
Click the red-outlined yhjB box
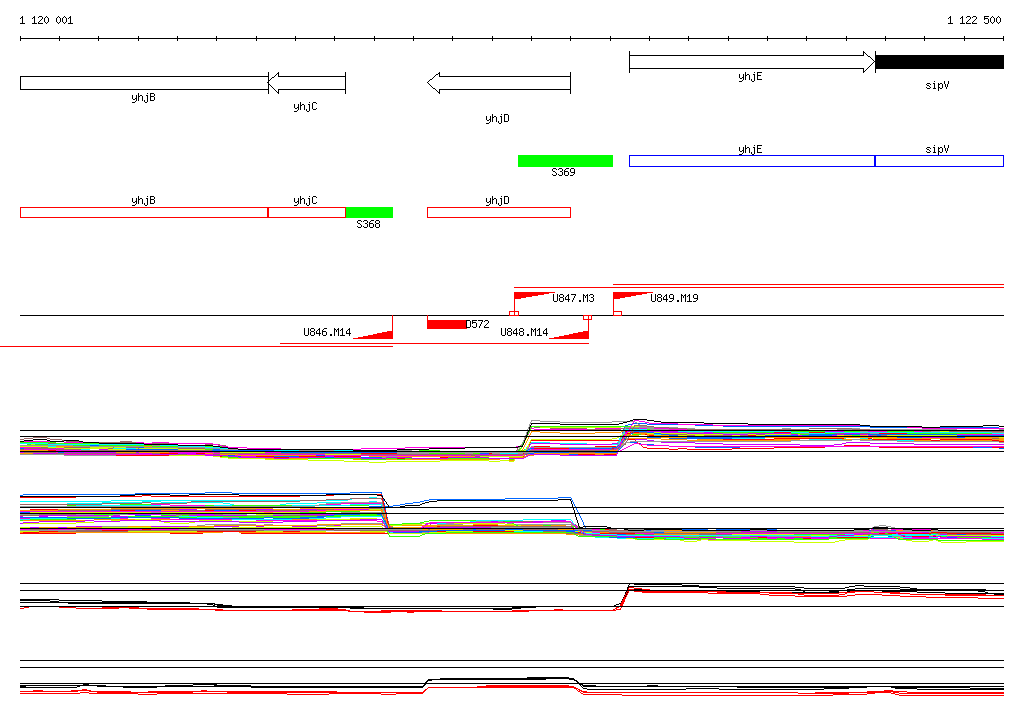[x=144, y=212]
